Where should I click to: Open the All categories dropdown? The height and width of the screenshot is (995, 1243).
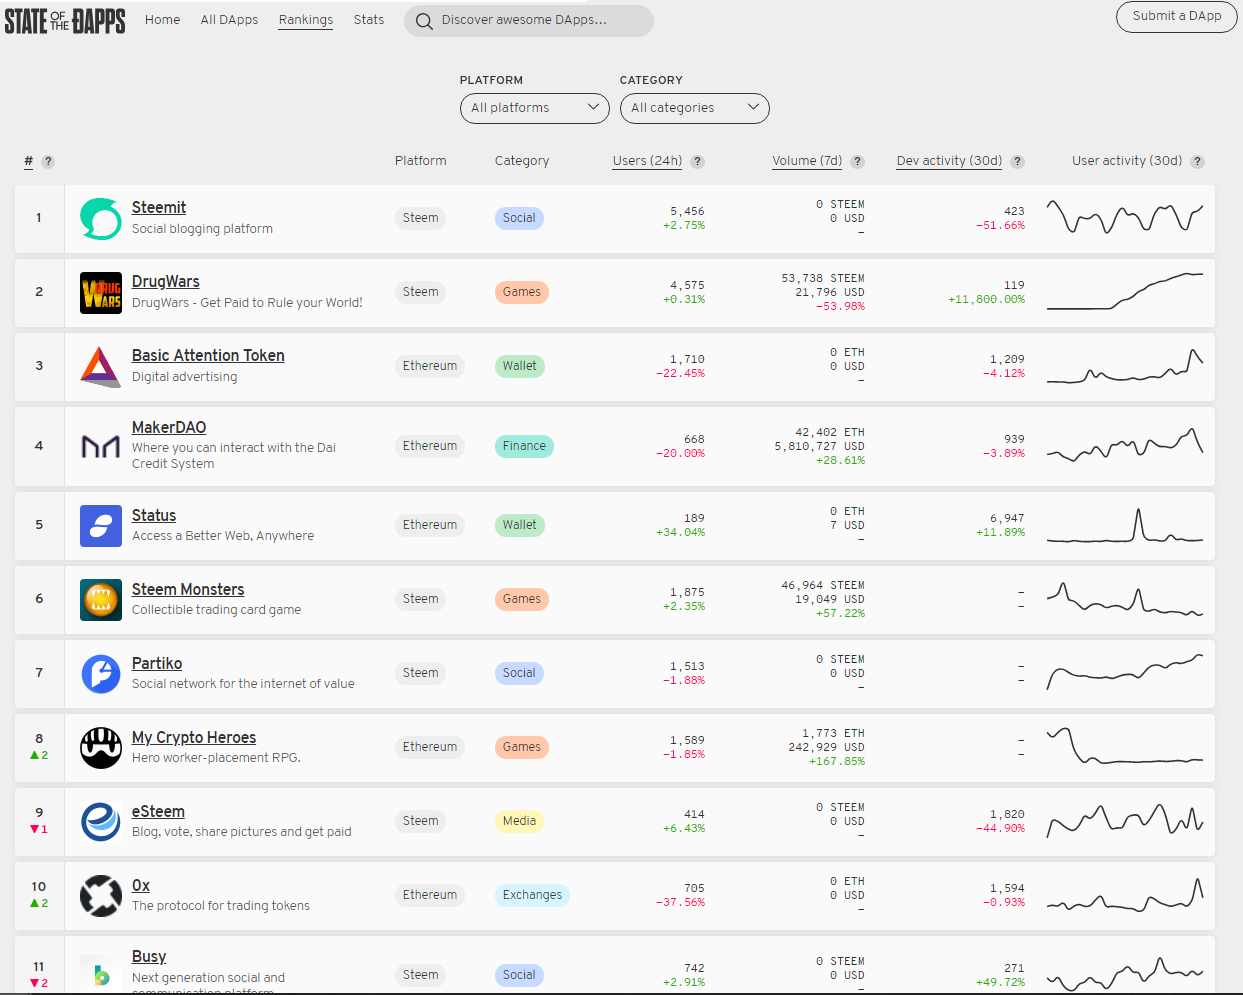[695, 108]
